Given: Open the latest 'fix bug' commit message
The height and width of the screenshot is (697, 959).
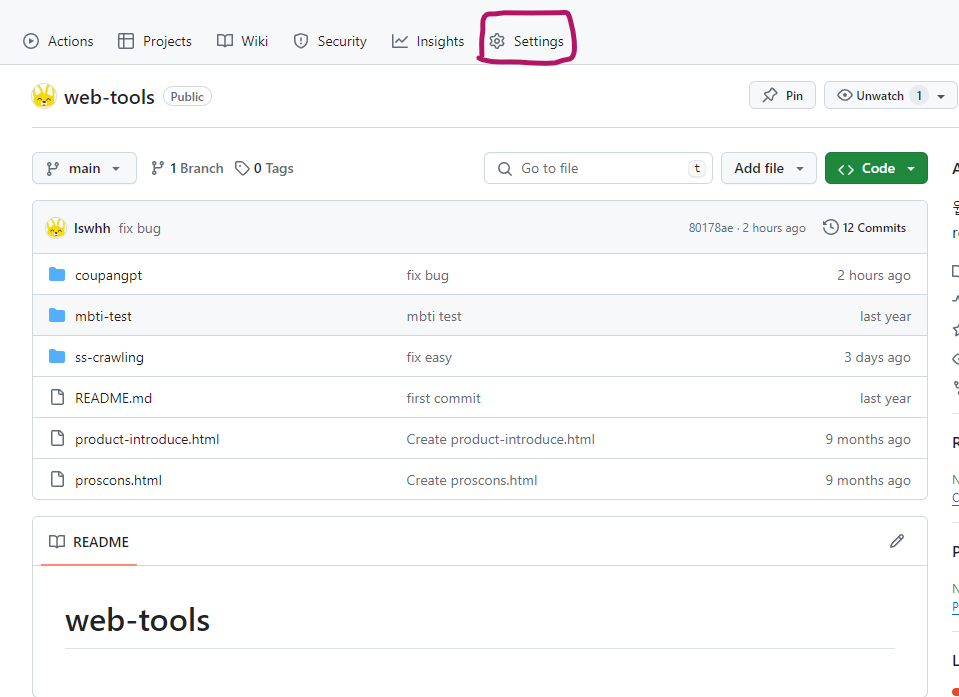Looking at the screenshot, I should click(x=139, y=228).
